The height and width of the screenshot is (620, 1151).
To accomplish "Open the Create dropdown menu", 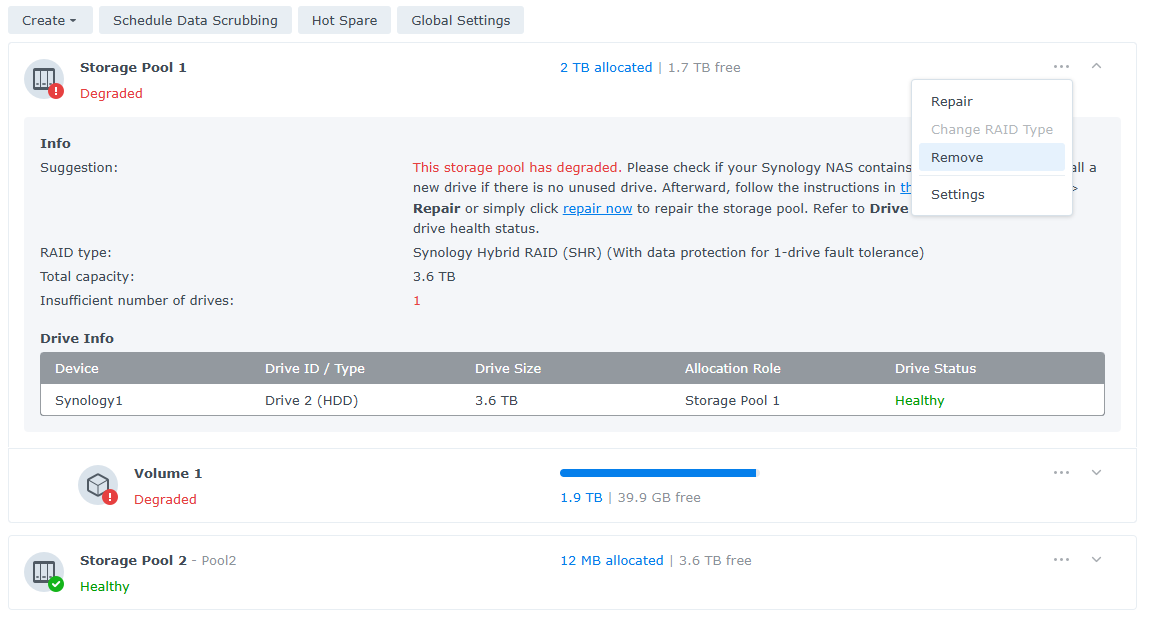I will point(50,20).
